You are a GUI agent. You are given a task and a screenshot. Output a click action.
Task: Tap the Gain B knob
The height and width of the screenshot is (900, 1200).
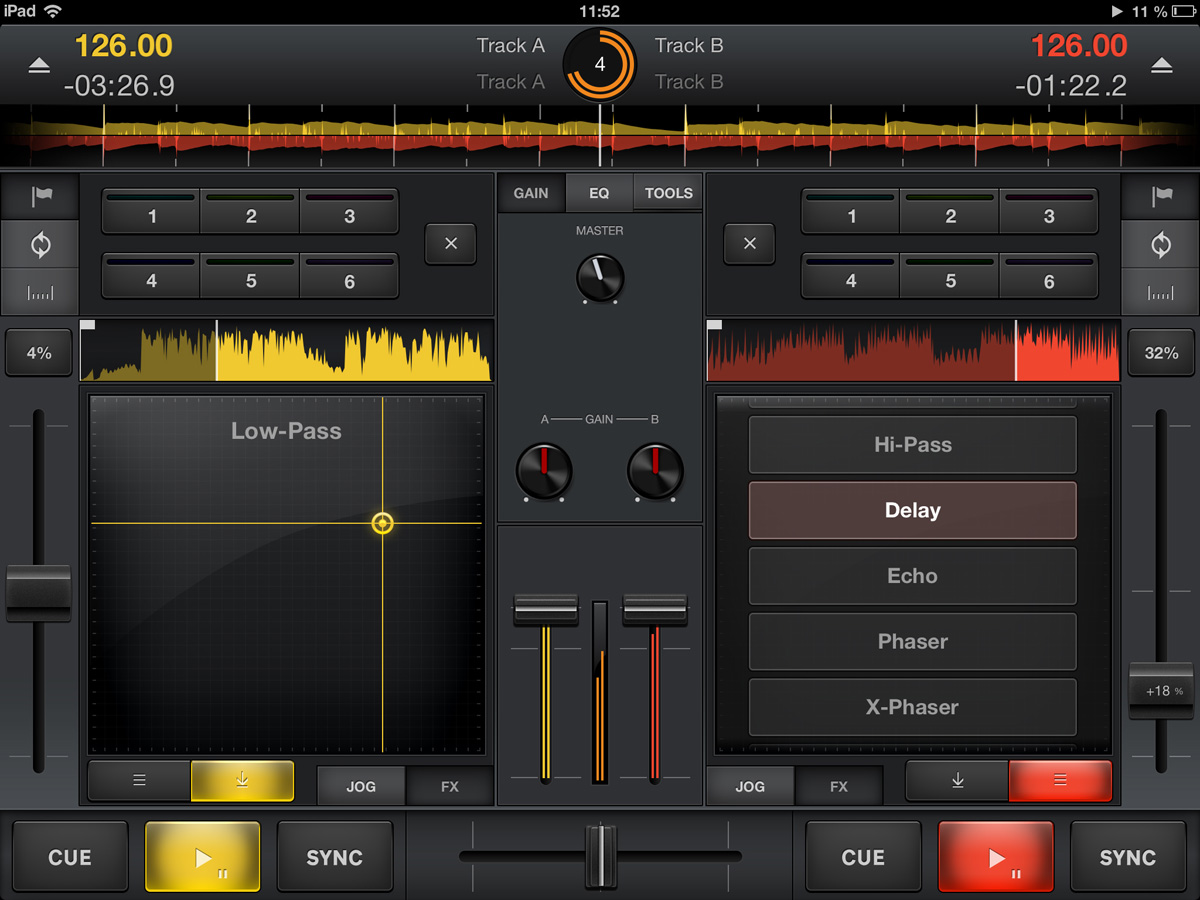tap(655, 470)
